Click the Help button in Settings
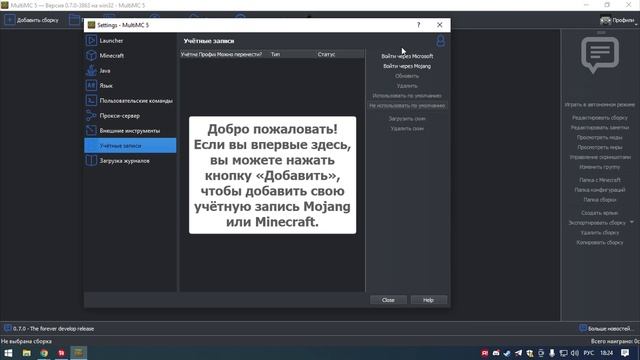This screenshot has width=640, height=360. coord(428,300)
